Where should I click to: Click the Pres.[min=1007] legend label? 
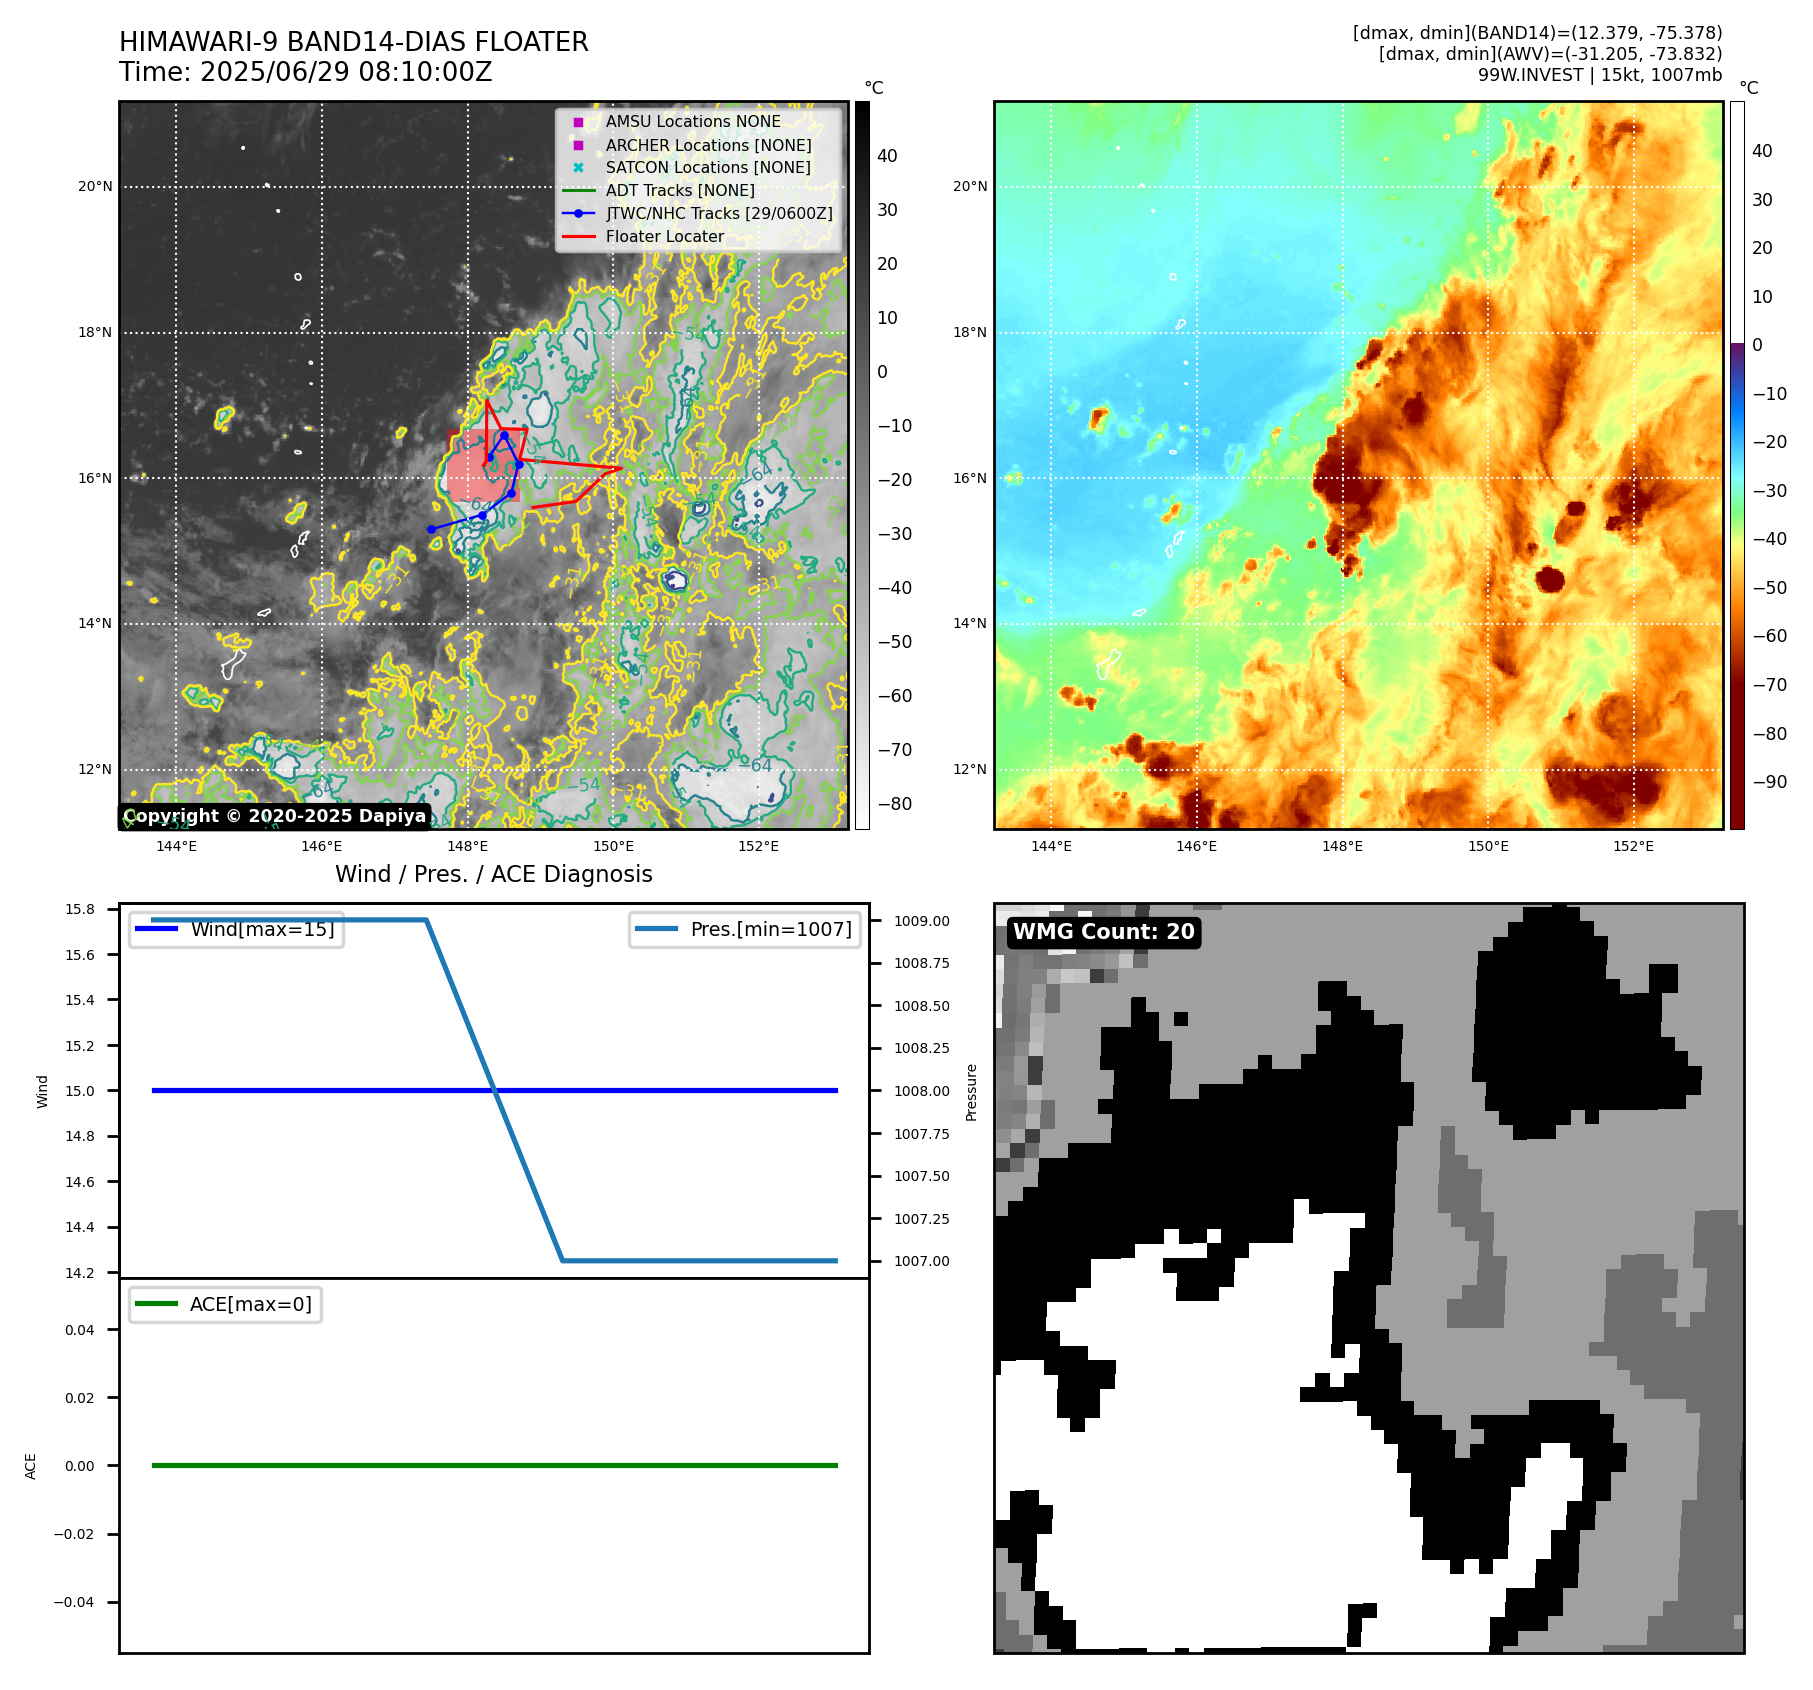(772, 929)
